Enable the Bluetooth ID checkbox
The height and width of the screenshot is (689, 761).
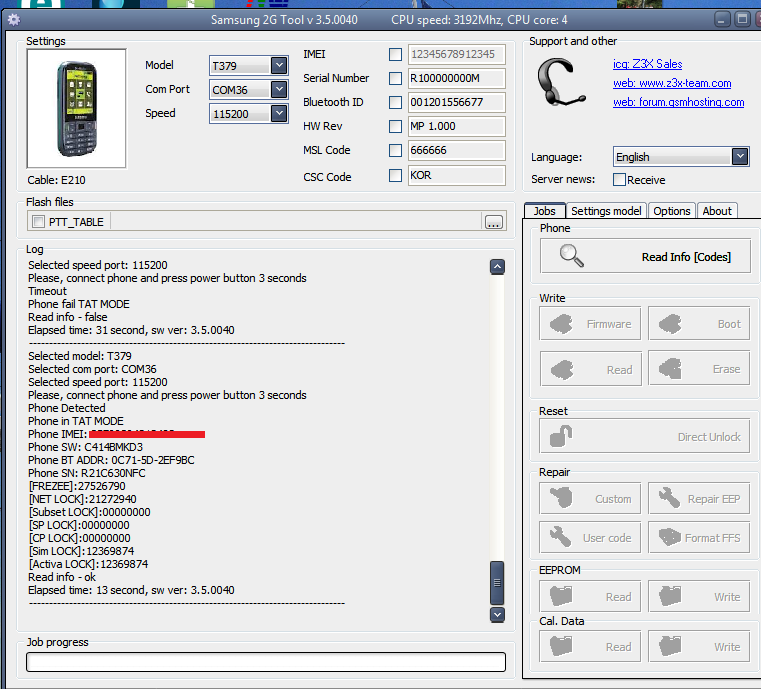395,102
